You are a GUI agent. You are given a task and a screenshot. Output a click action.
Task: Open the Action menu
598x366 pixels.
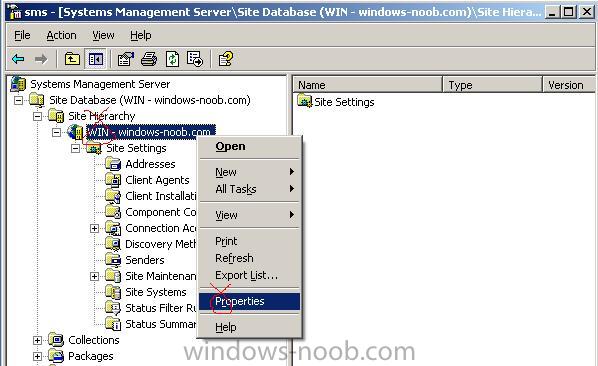coord(61,35)
